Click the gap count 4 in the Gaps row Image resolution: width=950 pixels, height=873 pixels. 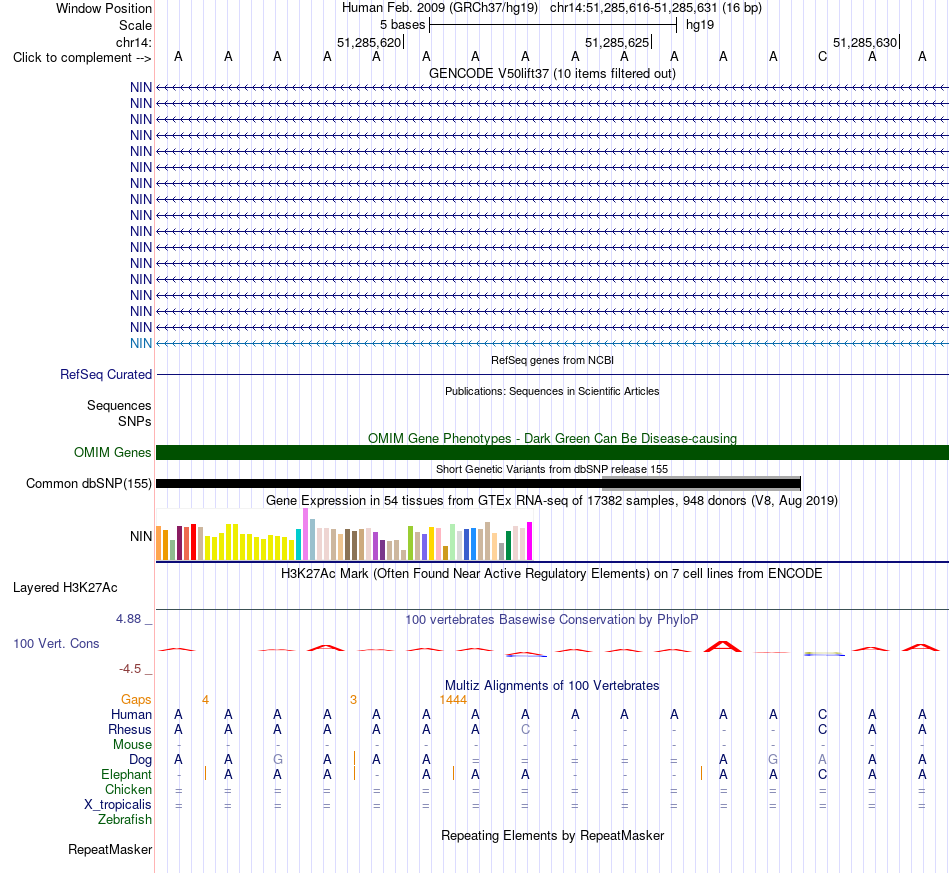pos(205,700)
